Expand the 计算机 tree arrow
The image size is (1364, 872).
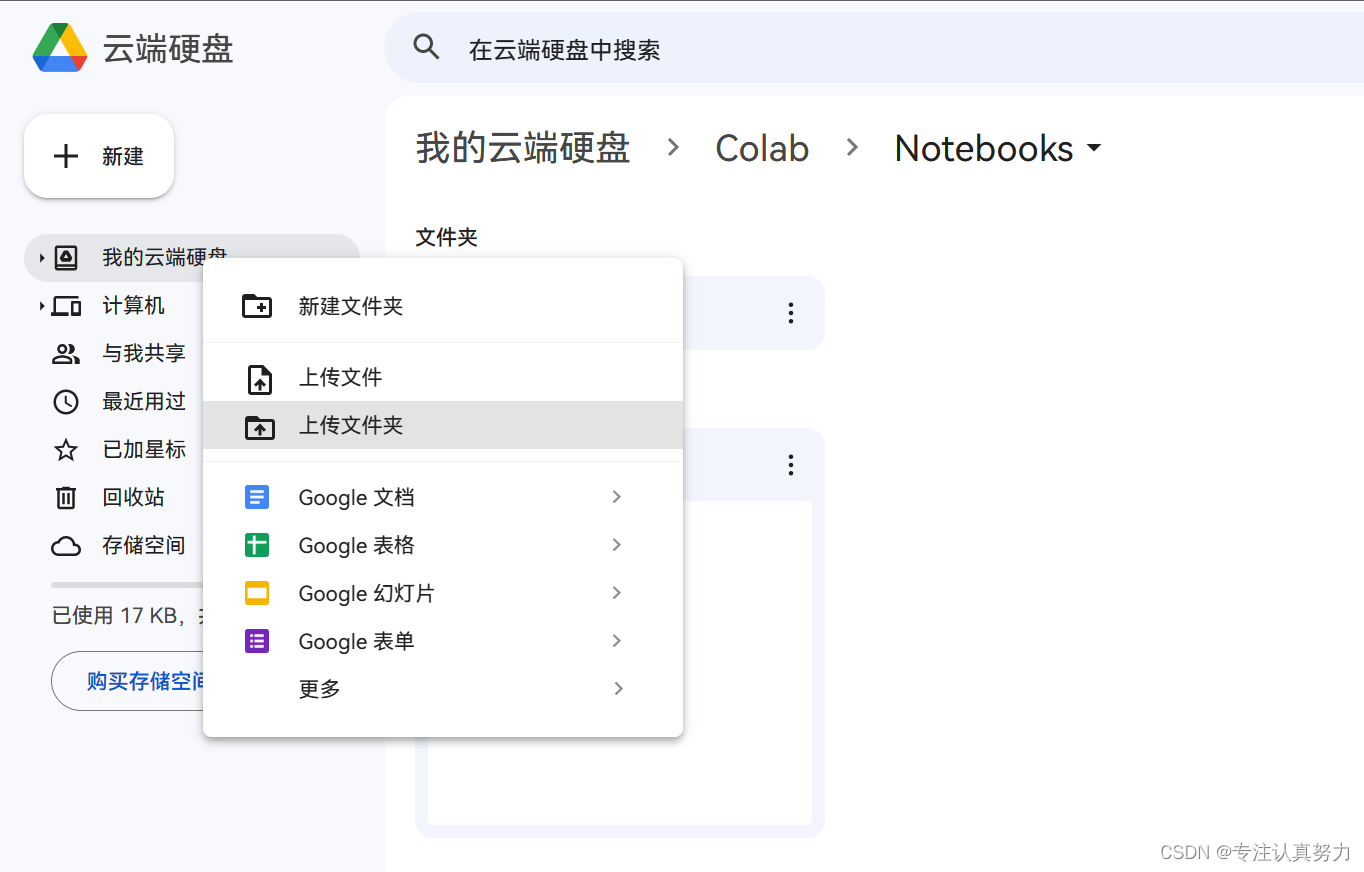tap(42, 306)
